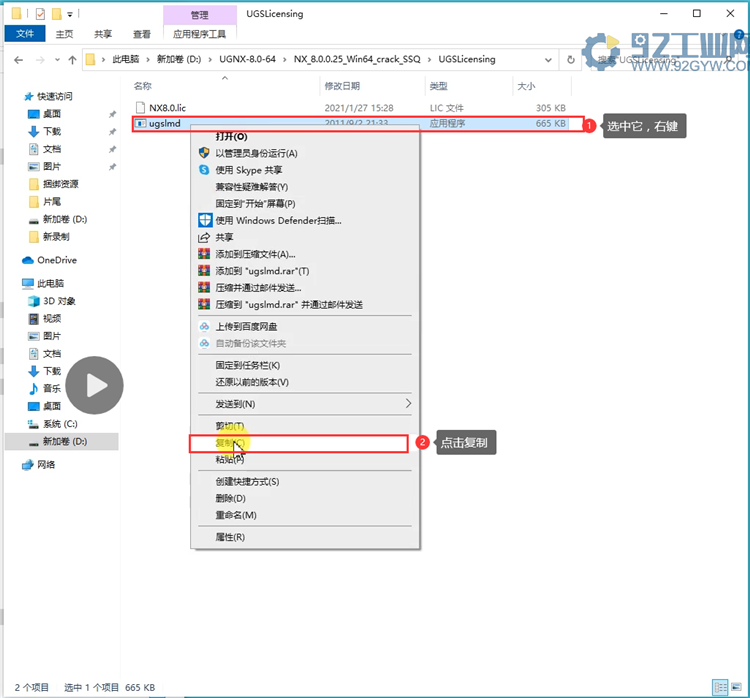Open the recent locations dropdown arrow
The height and width of the screenshot is (698, 750).
57,60
